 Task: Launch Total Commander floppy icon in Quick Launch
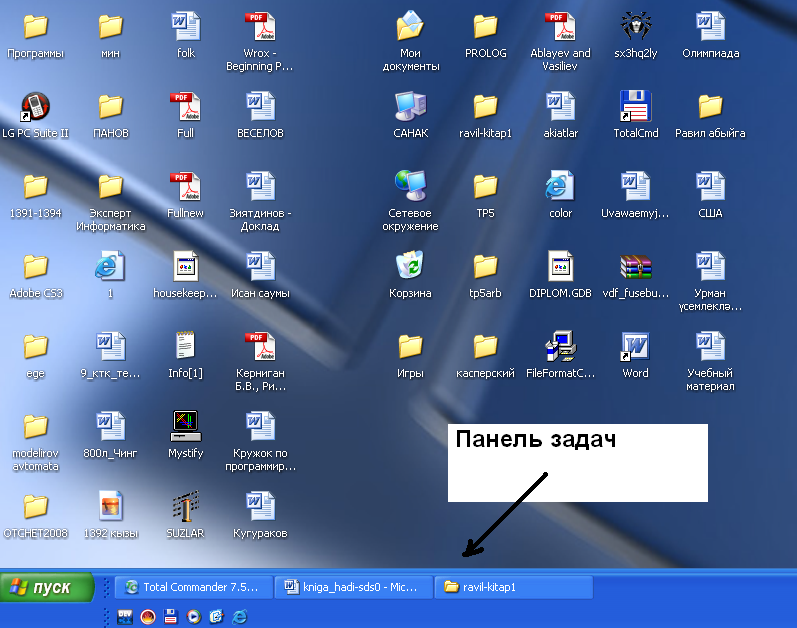[x=171, y=617]
